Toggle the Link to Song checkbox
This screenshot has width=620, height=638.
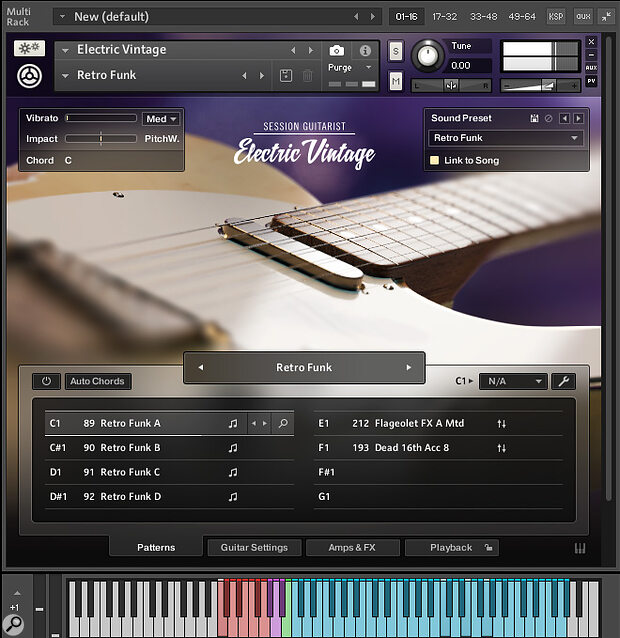click(434, 160)
